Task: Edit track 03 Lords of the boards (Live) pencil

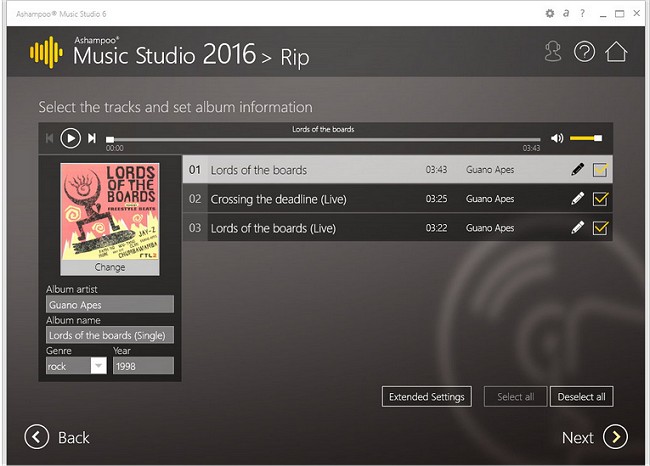Action: click(577, 228)
